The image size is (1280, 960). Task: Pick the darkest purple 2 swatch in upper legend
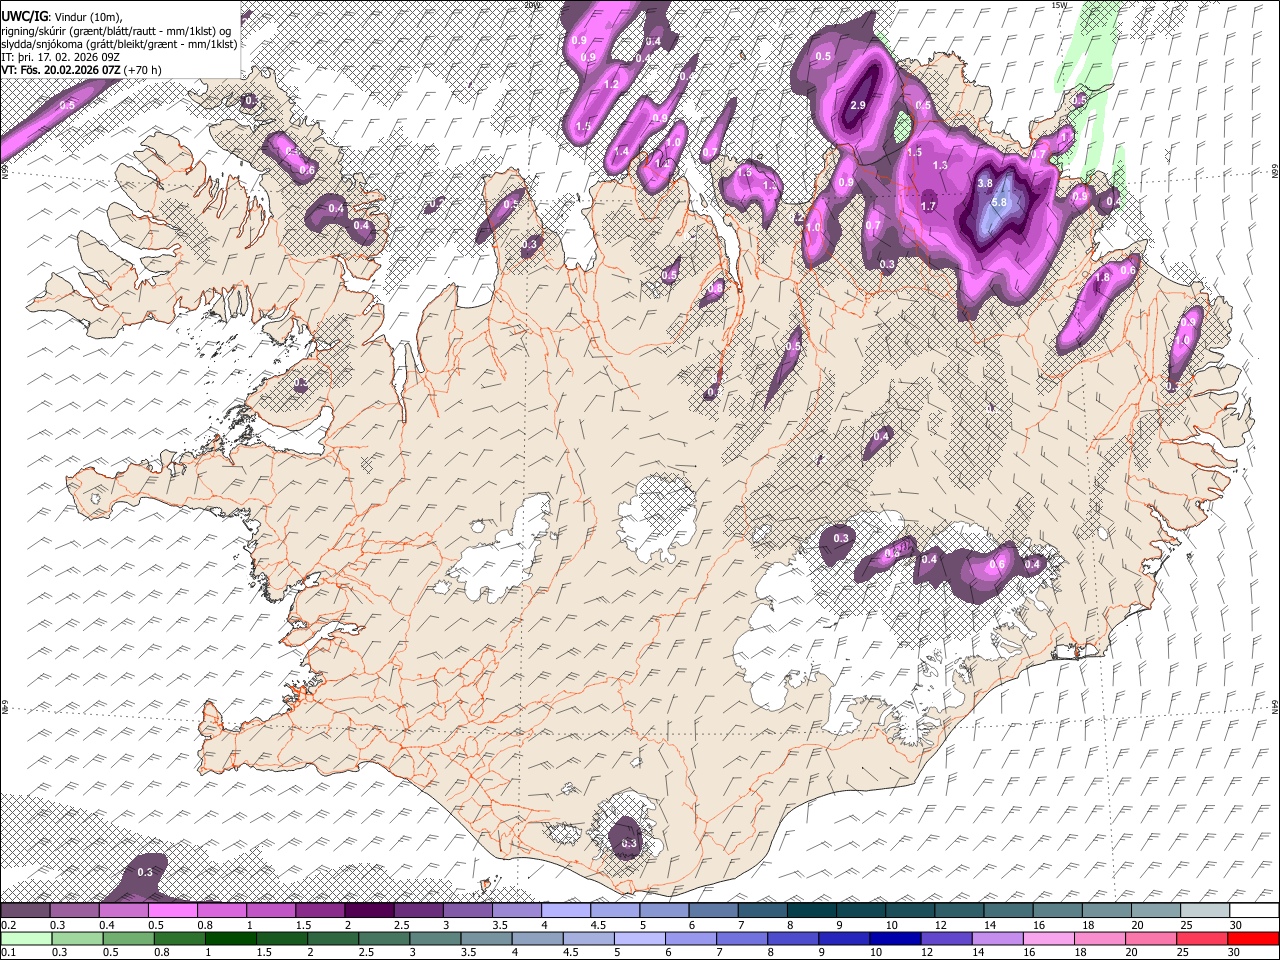pos(369,910)
